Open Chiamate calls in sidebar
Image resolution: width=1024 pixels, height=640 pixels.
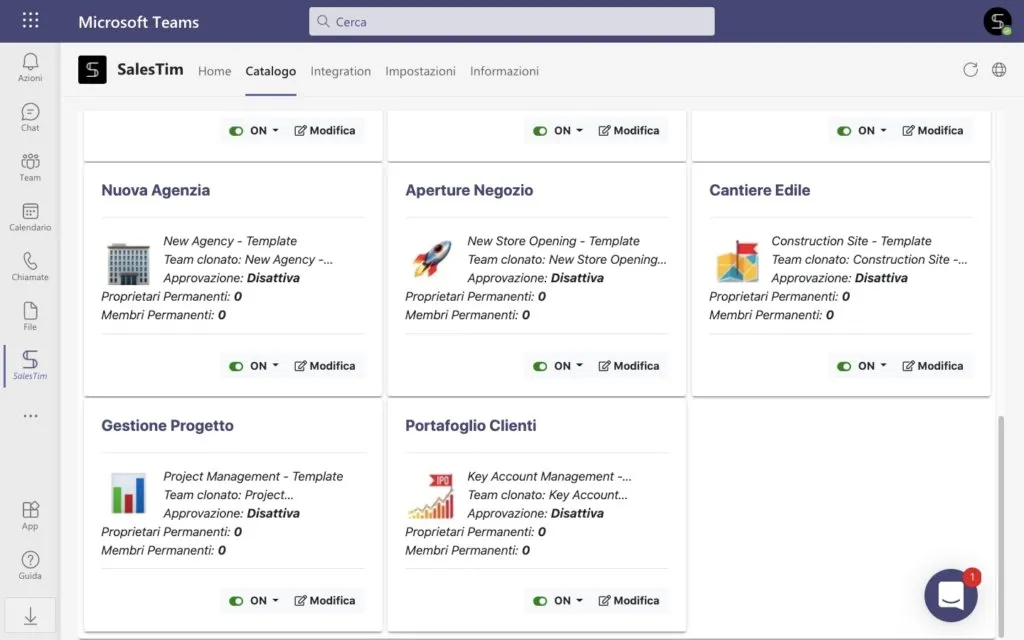pos(30,266)
